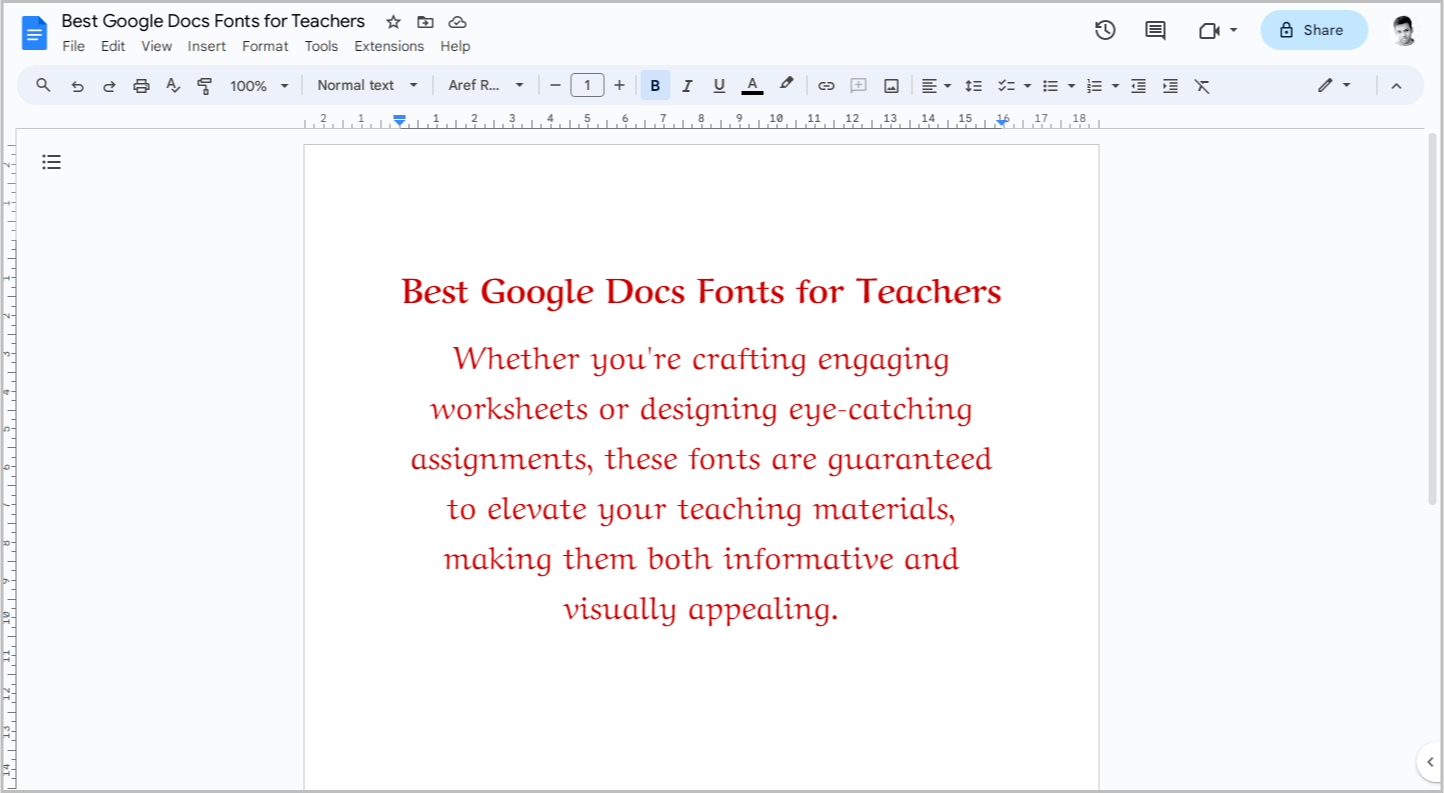Open the zoom level dropdown

point(258,85)
